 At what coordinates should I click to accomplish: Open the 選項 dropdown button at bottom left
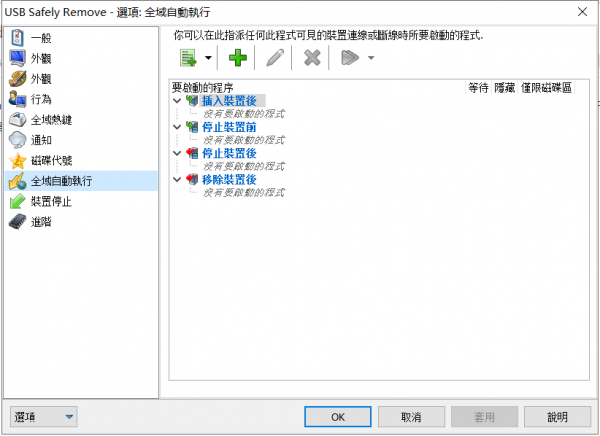(44, 416)
